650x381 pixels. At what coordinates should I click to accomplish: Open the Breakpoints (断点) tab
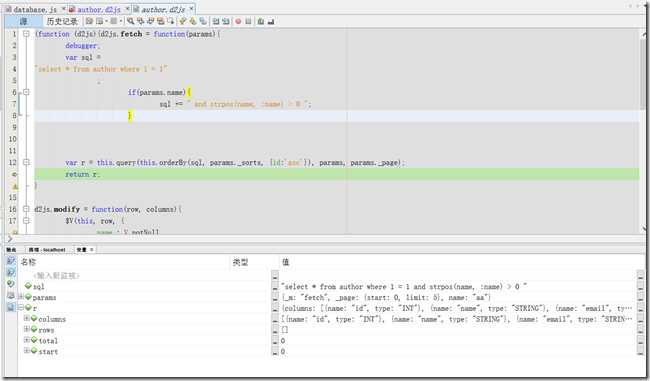12,250
